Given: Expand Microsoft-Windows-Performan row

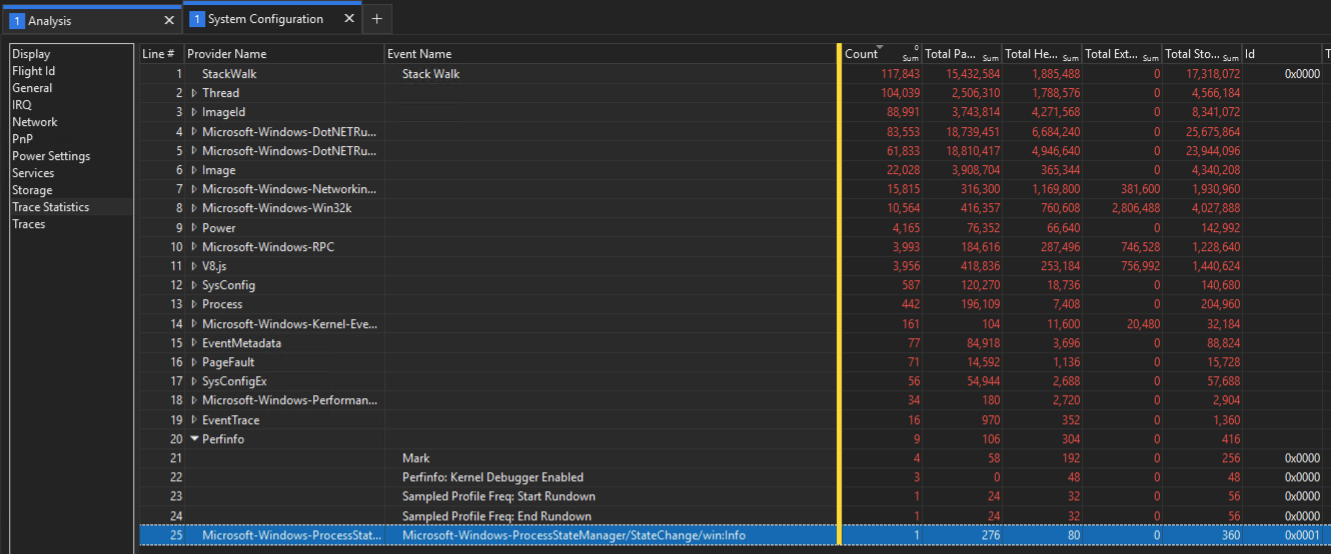Looking at the screenshot, I should [x=194, y=401].
